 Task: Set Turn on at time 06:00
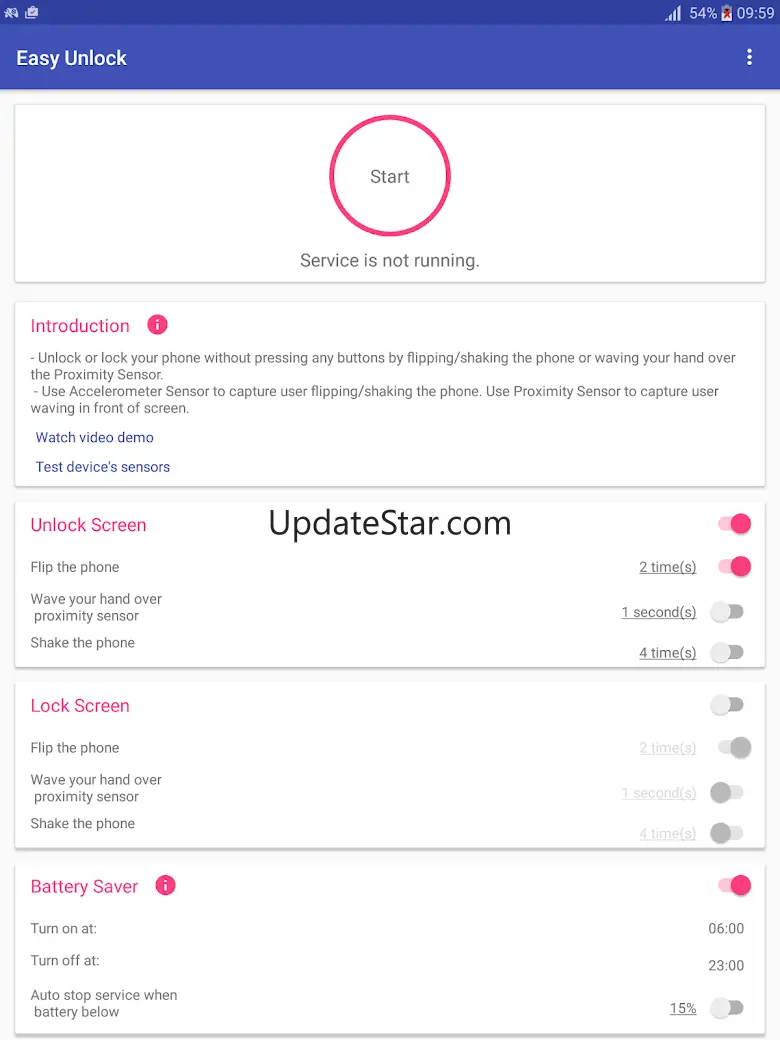click(x=726, y=928)
